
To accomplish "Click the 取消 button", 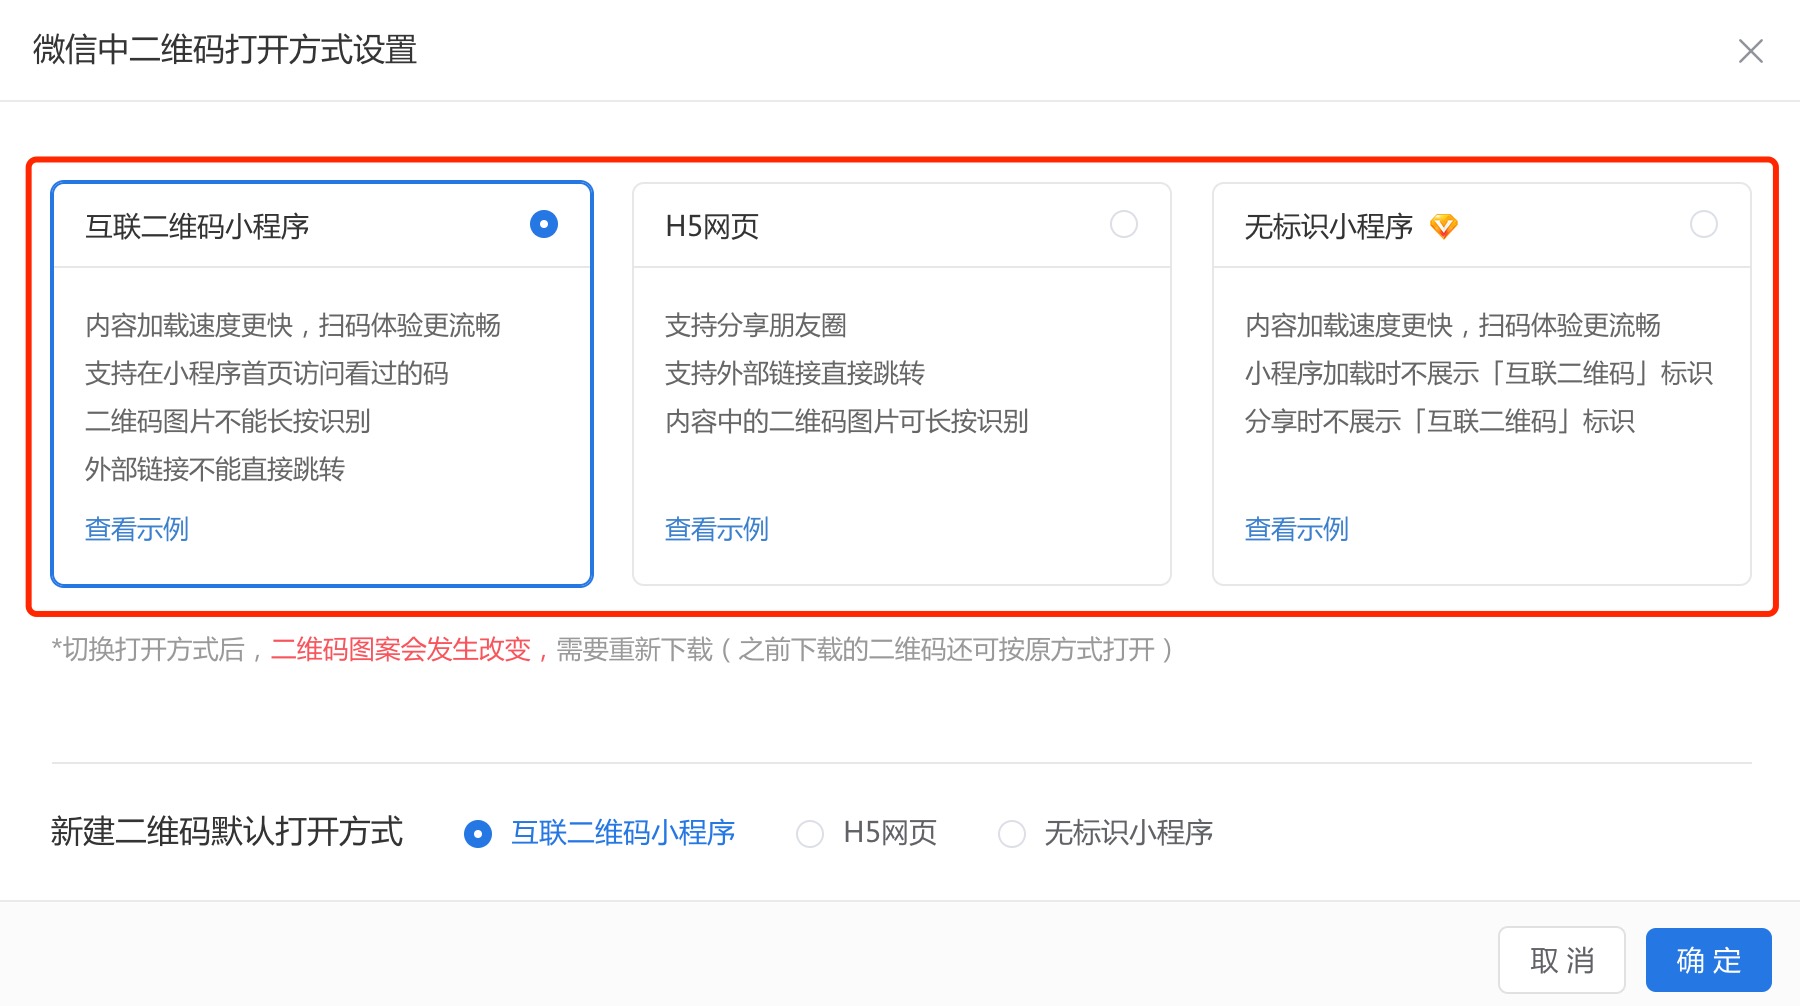I will (x=1562, y=960).
